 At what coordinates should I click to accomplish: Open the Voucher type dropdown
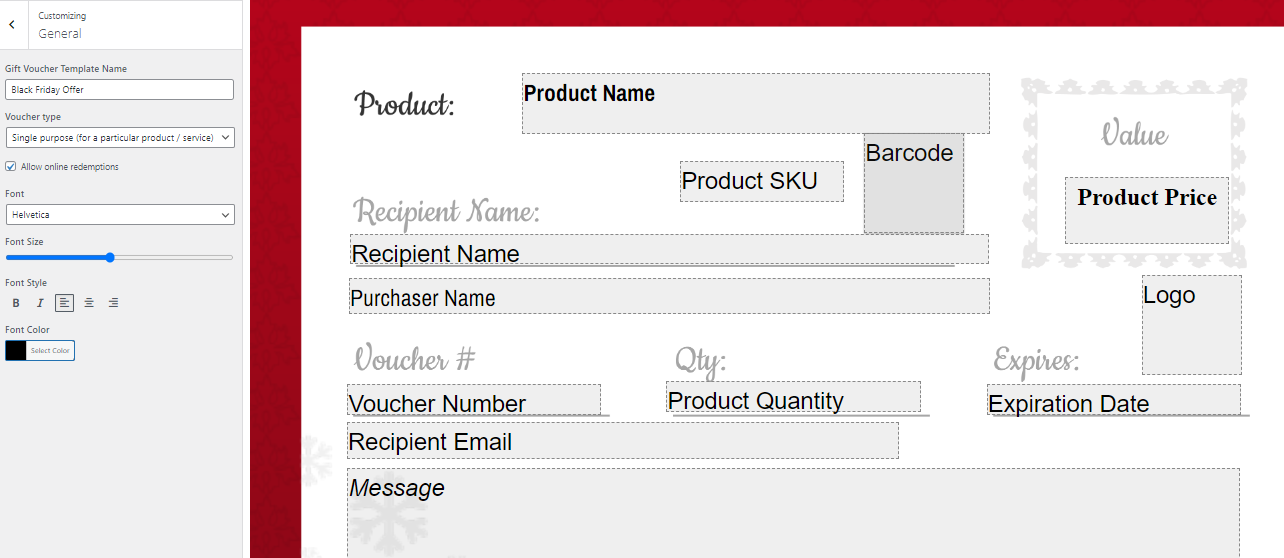[x=120, y=137]
